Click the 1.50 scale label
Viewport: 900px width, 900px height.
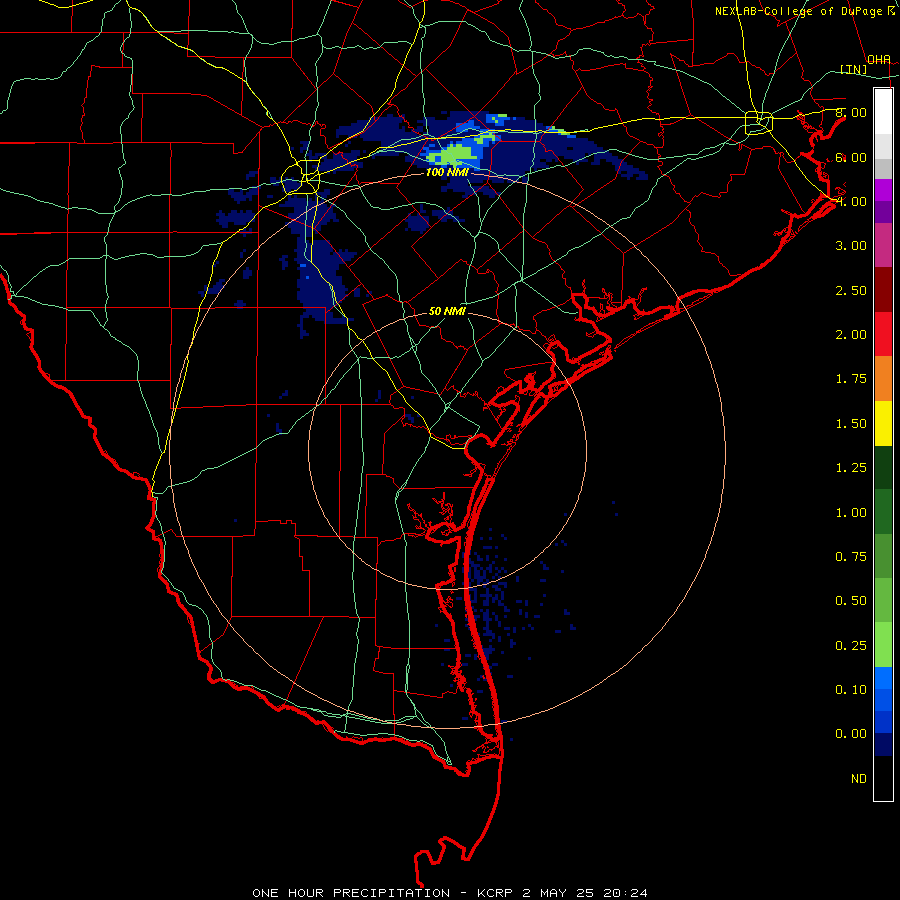851,424
